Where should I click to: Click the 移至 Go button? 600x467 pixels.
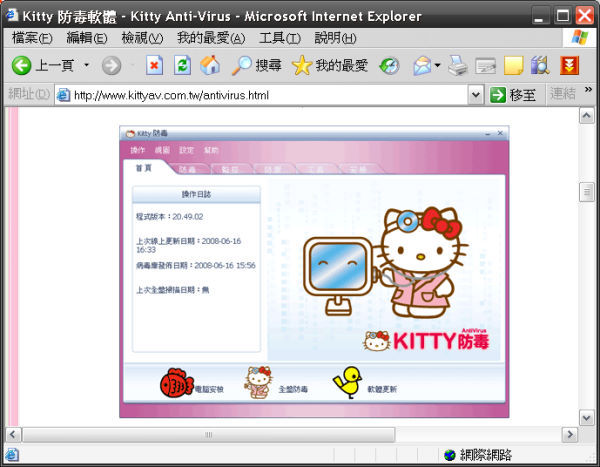point(513,95)
